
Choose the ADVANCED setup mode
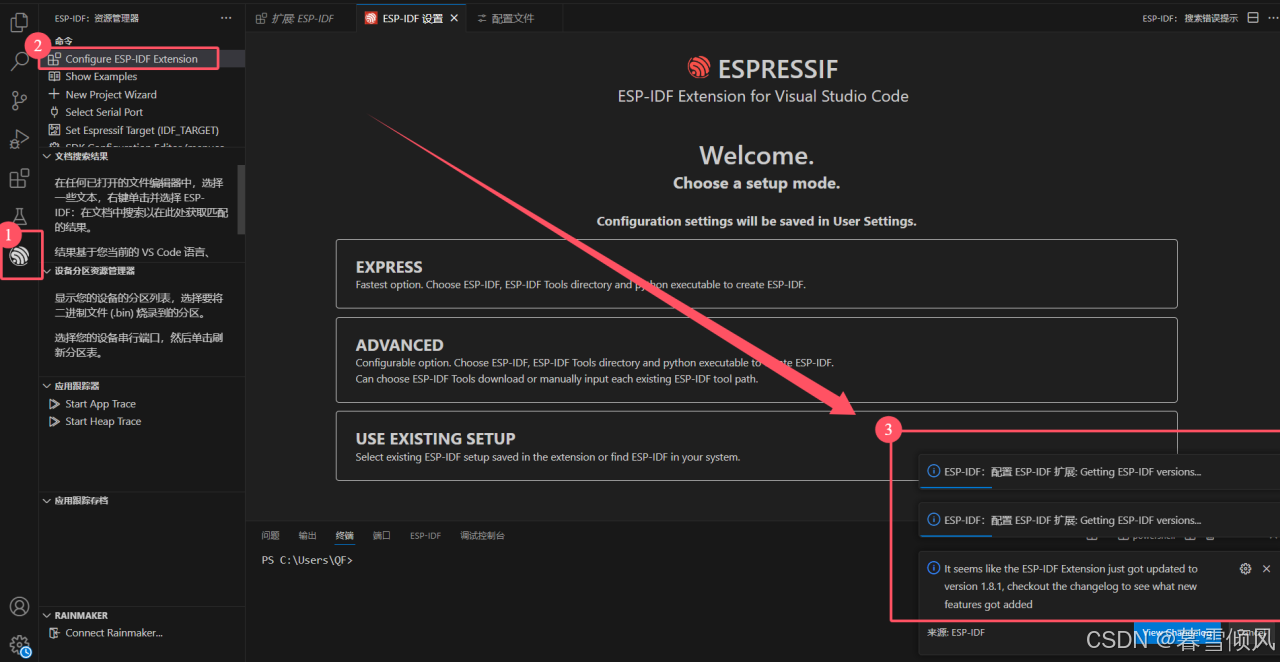tap(756, 360)
